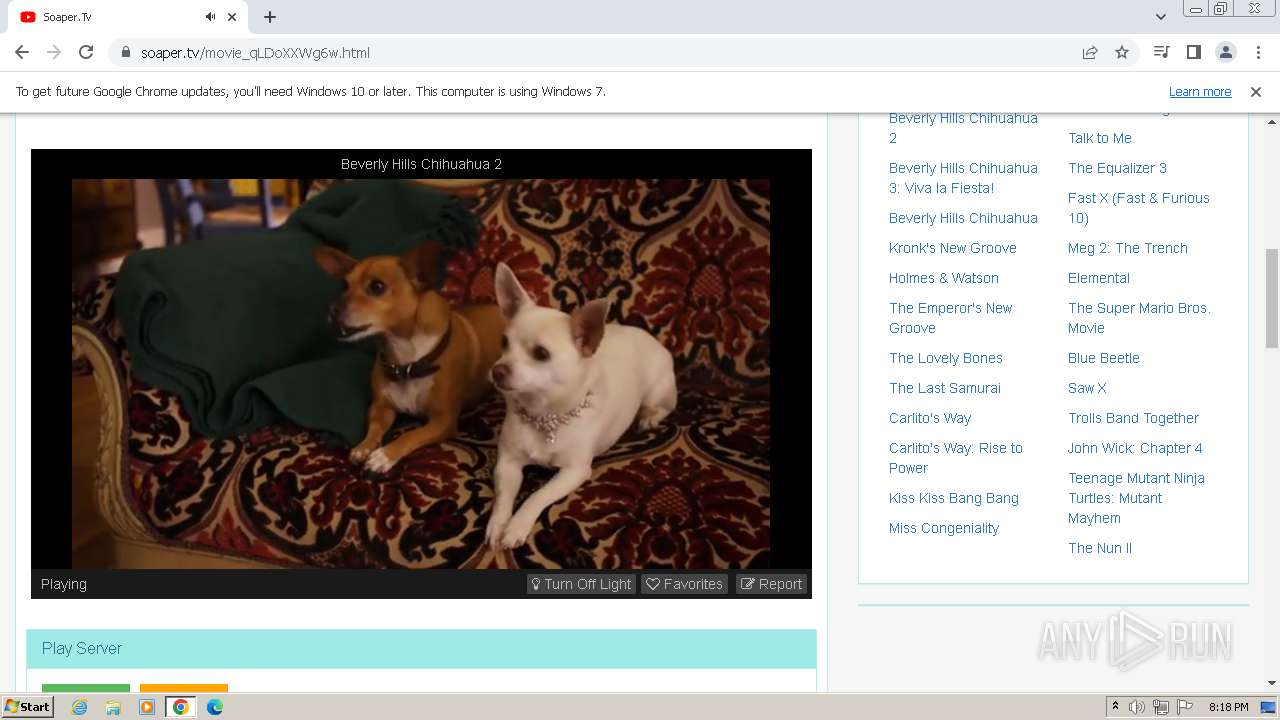1280x720 pixels.
Task: Open The Nun II link
Action: pos(1100,548)
